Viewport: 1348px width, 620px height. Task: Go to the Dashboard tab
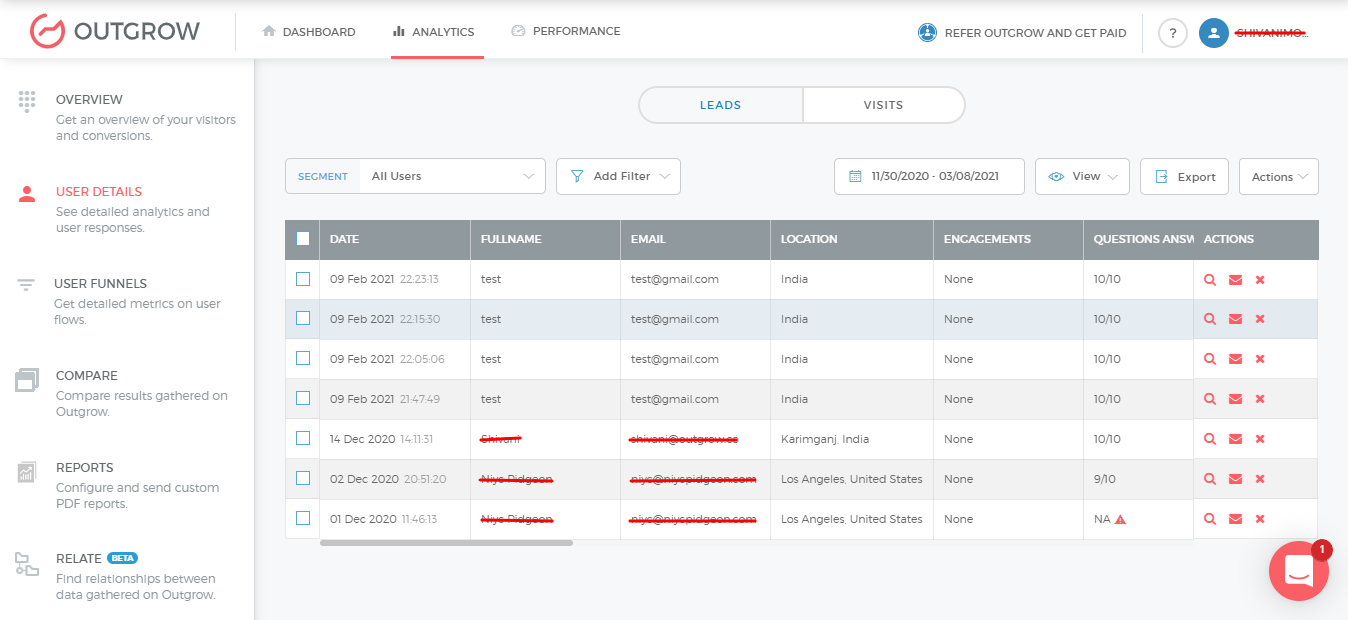coord(309,32)
